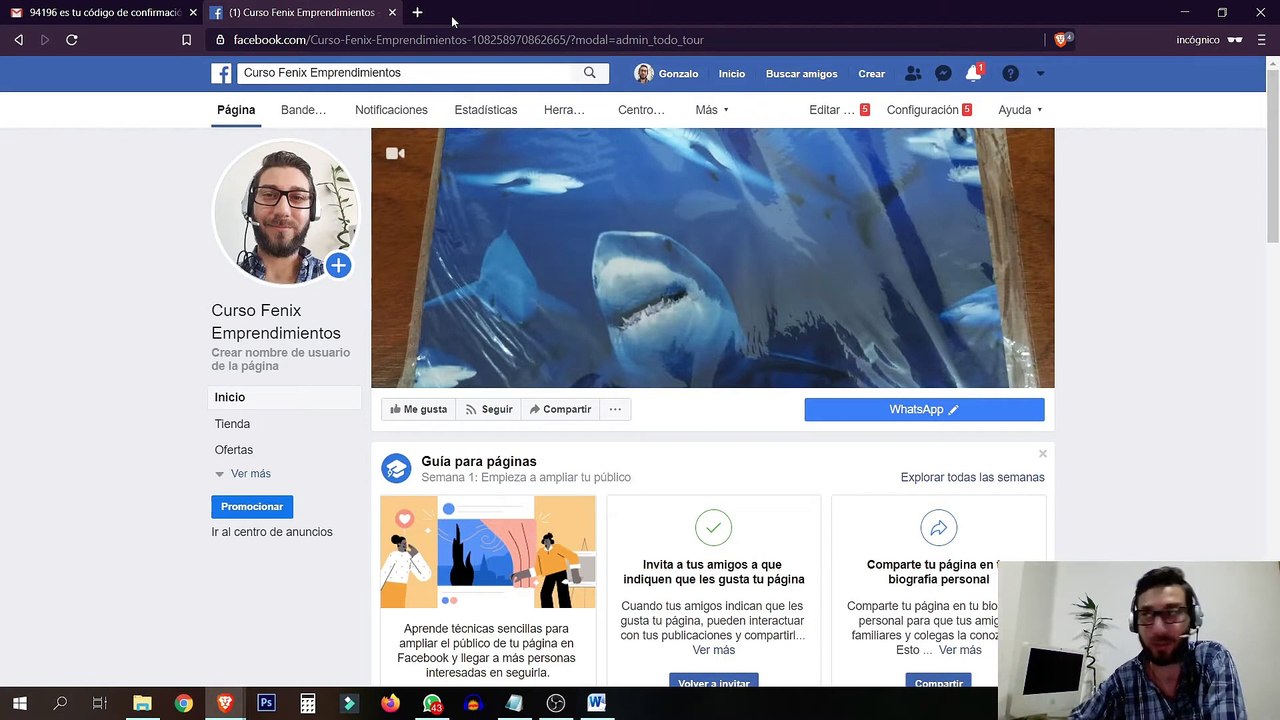Open the three dots more options button
The width and height of the screenshot is (1280, 720).
(615, 409)
